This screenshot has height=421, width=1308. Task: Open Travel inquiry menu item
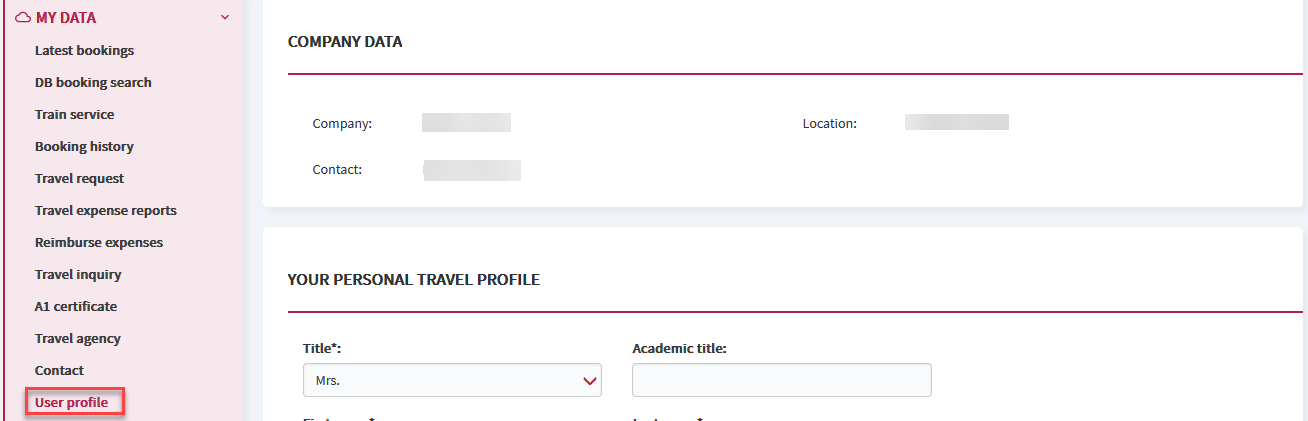78,274
